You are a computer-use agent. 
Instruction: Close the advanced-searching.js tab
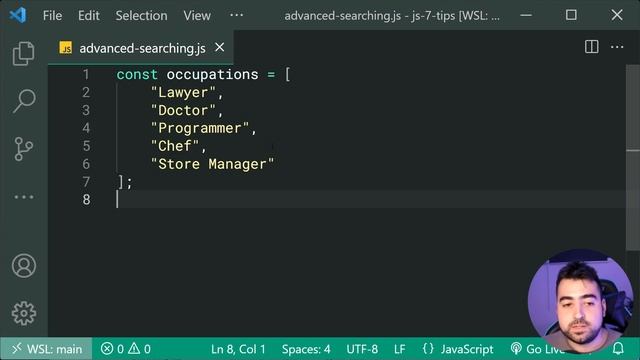(x=220, y=47)
